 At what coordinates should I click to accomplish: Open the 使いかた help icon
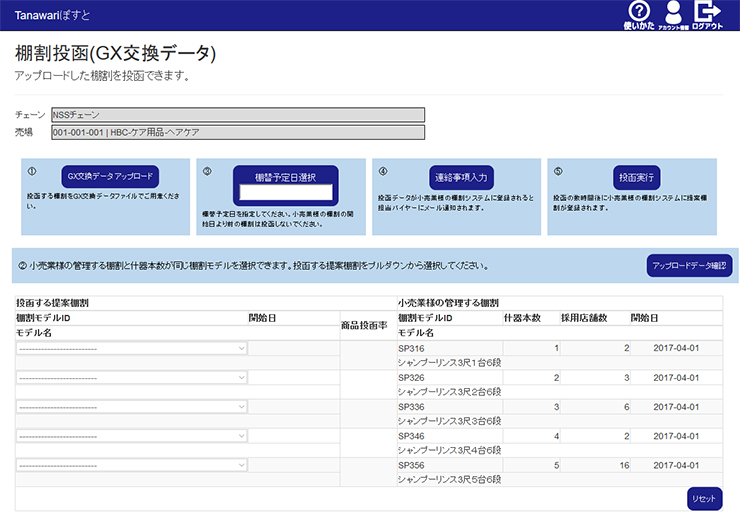(638, 14)
